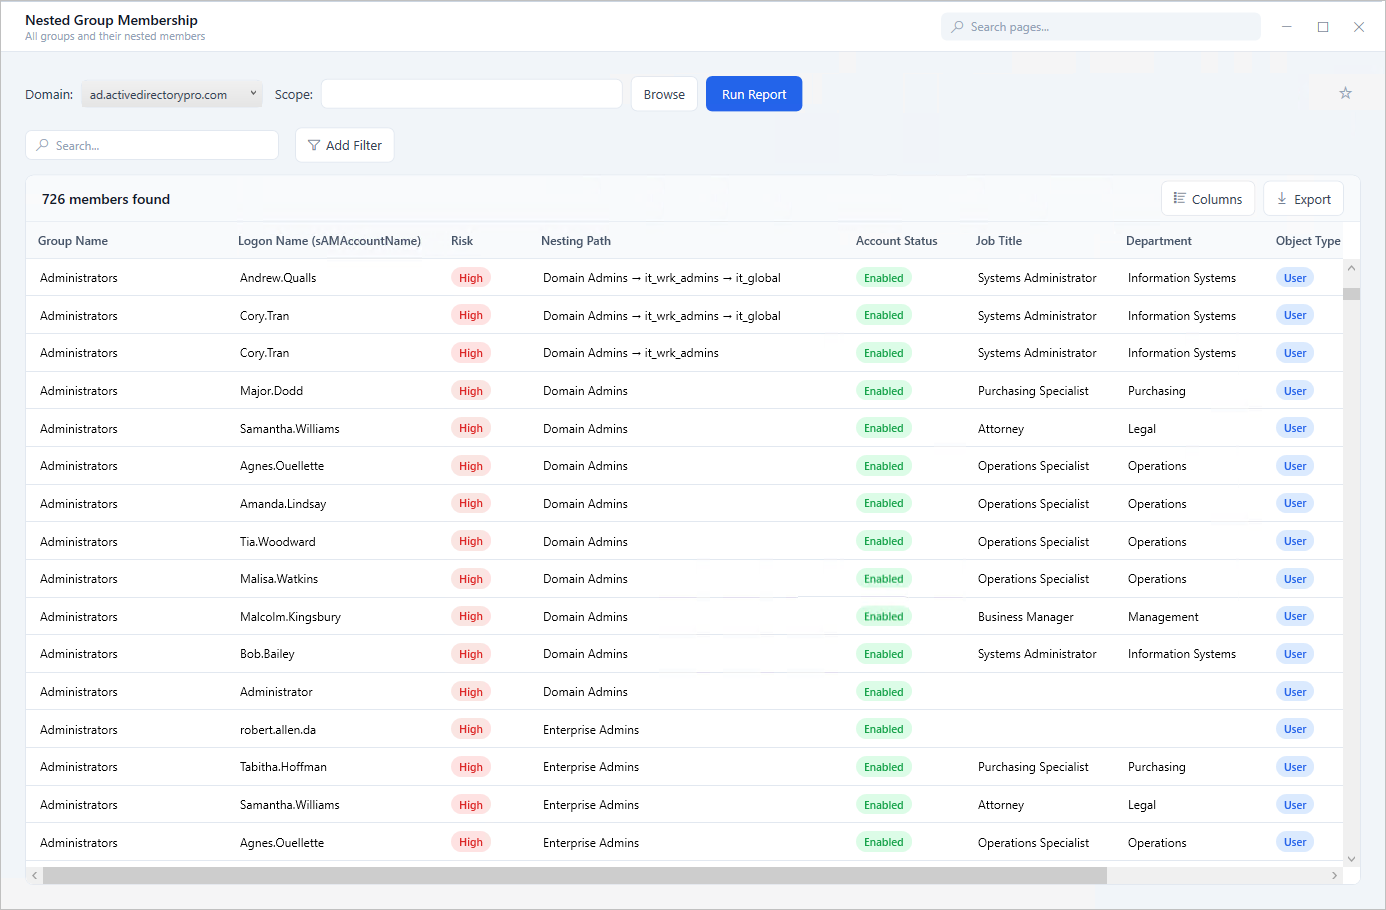Screen dimensions: 1386x910
Task: Click the horizontal scrollbar left arrow
Action: [x=35, y=876]
